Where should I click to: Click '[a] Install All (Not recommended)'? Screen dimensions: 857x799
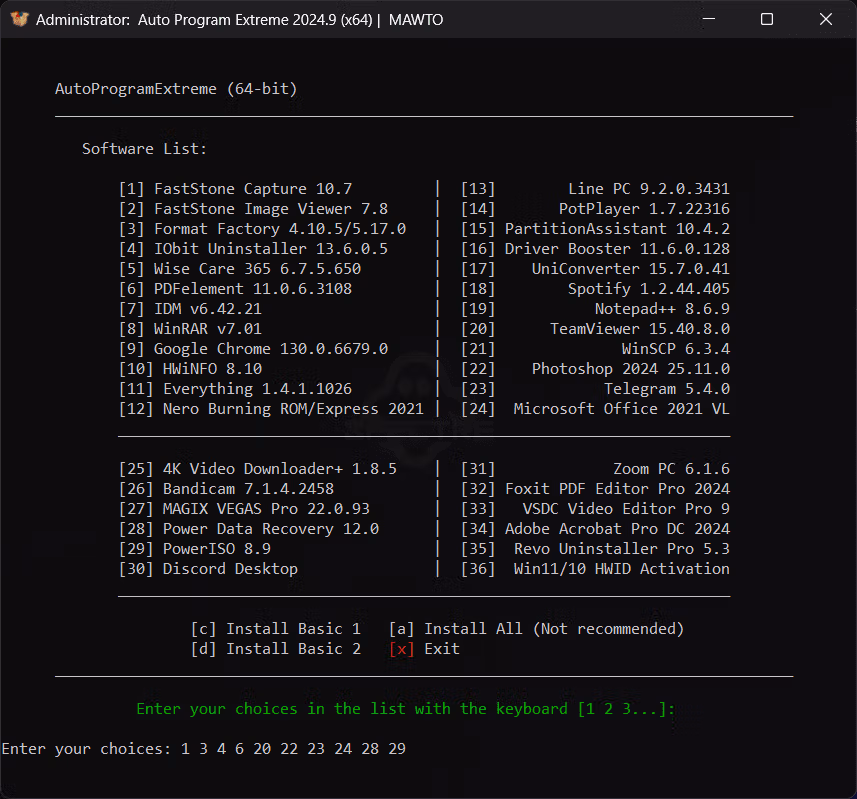(537, 629)
